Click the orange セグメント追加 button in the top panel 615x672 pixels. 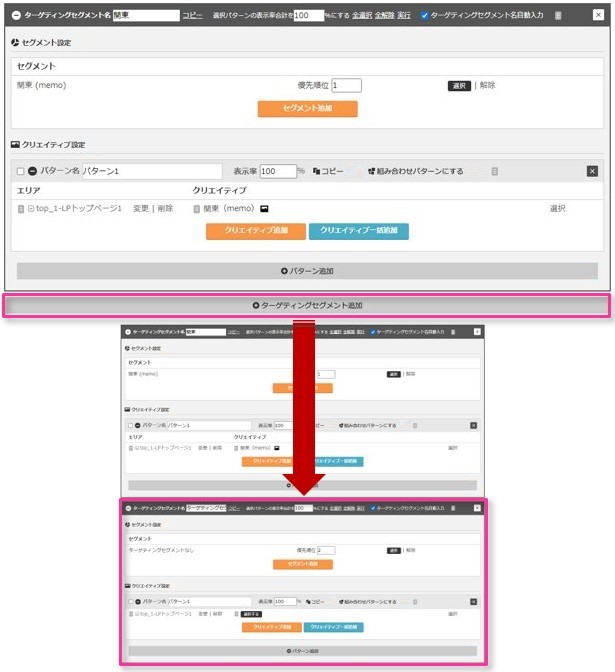tap(307, 108)
